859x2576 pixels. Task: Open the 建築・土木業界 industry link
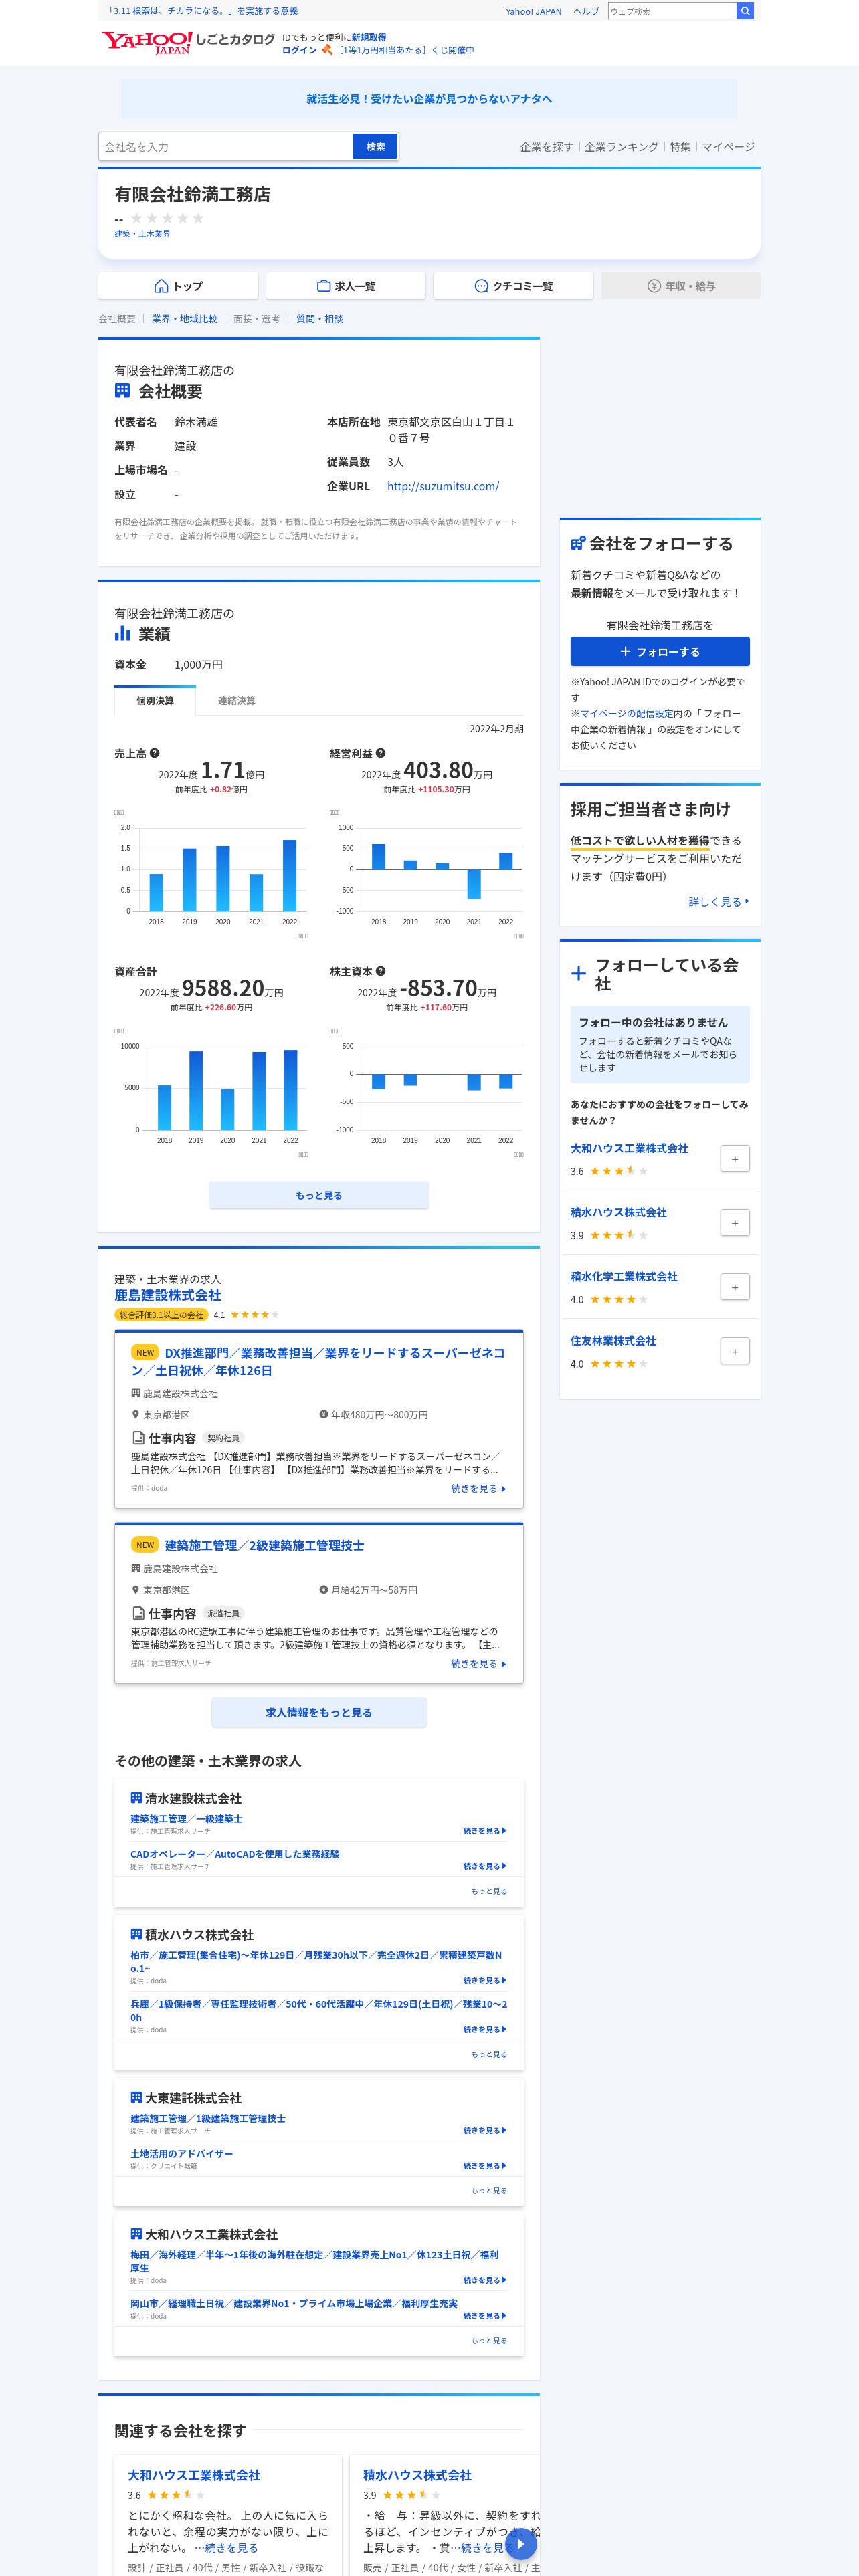click(x=142, y=234)
